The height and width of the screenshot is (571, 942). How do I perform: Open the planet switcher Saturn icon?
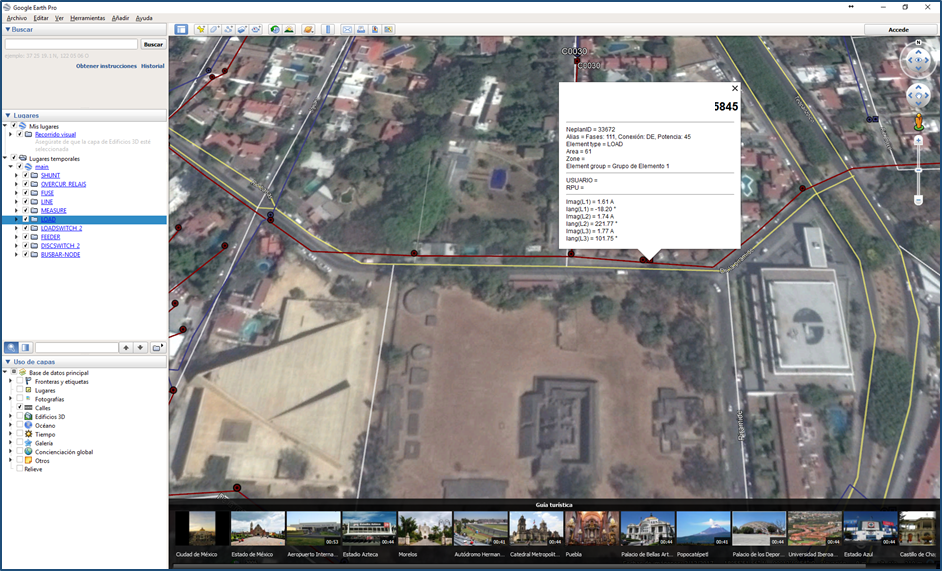coord(308,29)
